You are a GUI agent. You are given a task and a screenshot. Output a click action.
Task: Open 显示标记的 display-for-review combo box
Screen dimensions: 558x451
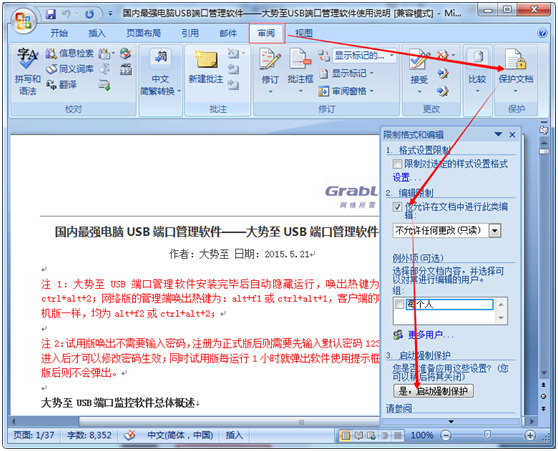(x=364, y=56)
